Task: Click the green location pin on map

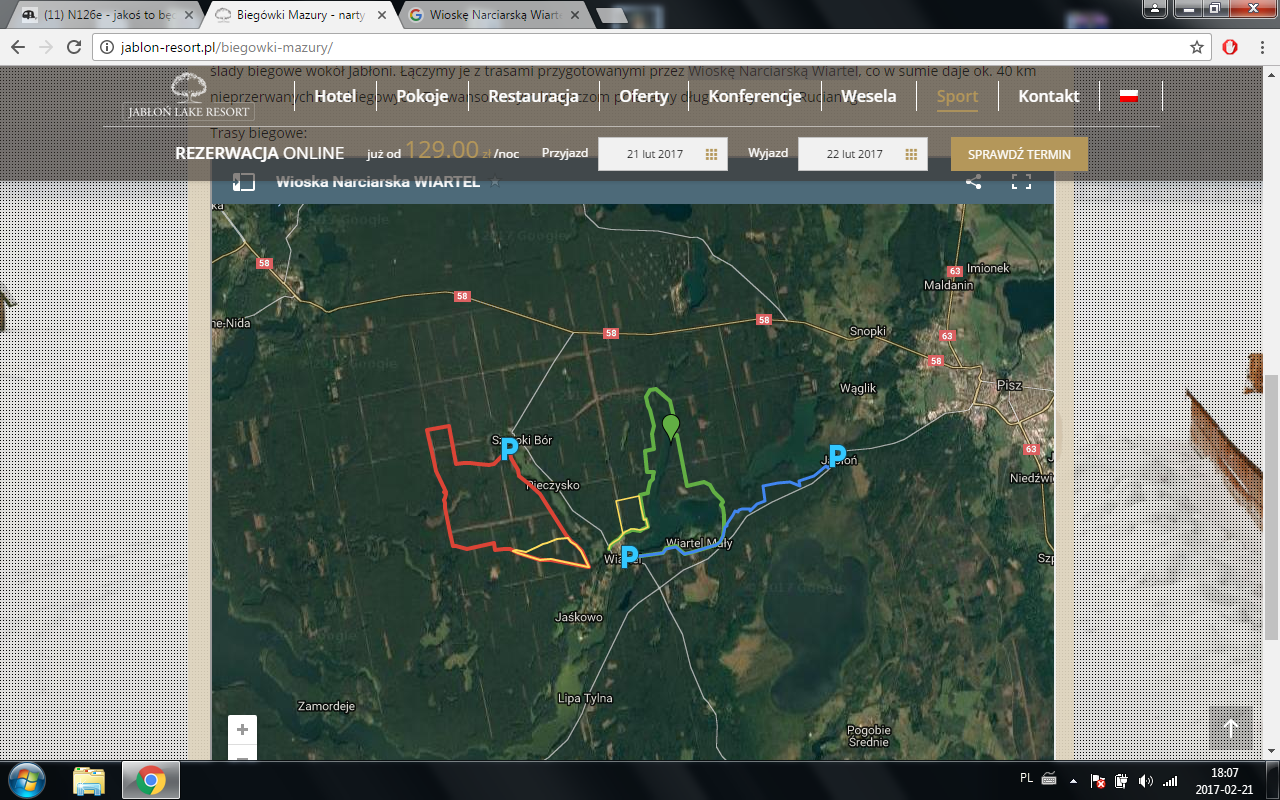Action: pos(671,427)
